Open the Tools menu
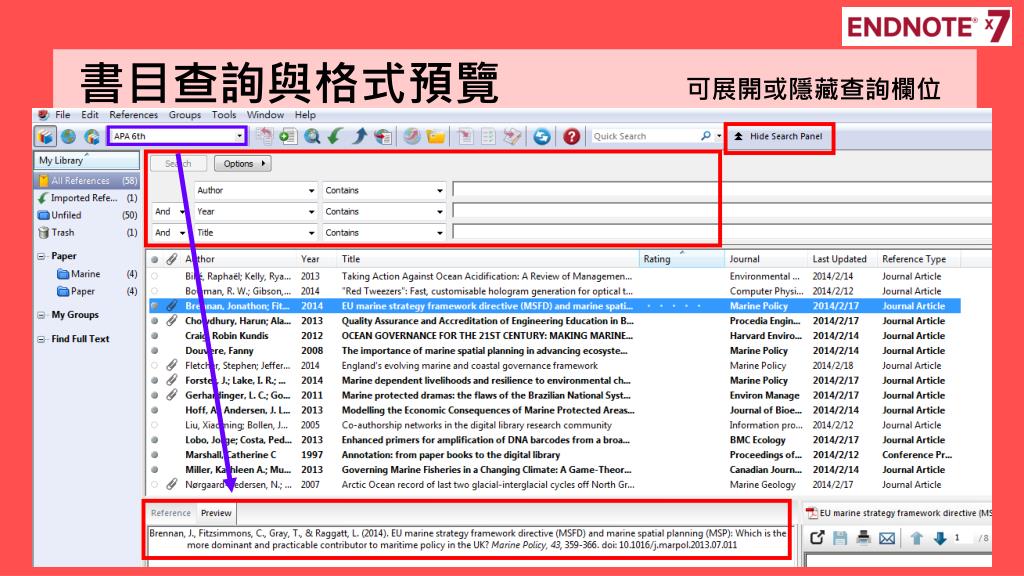The image size is (1024, 576). click(x=224, y=115)
